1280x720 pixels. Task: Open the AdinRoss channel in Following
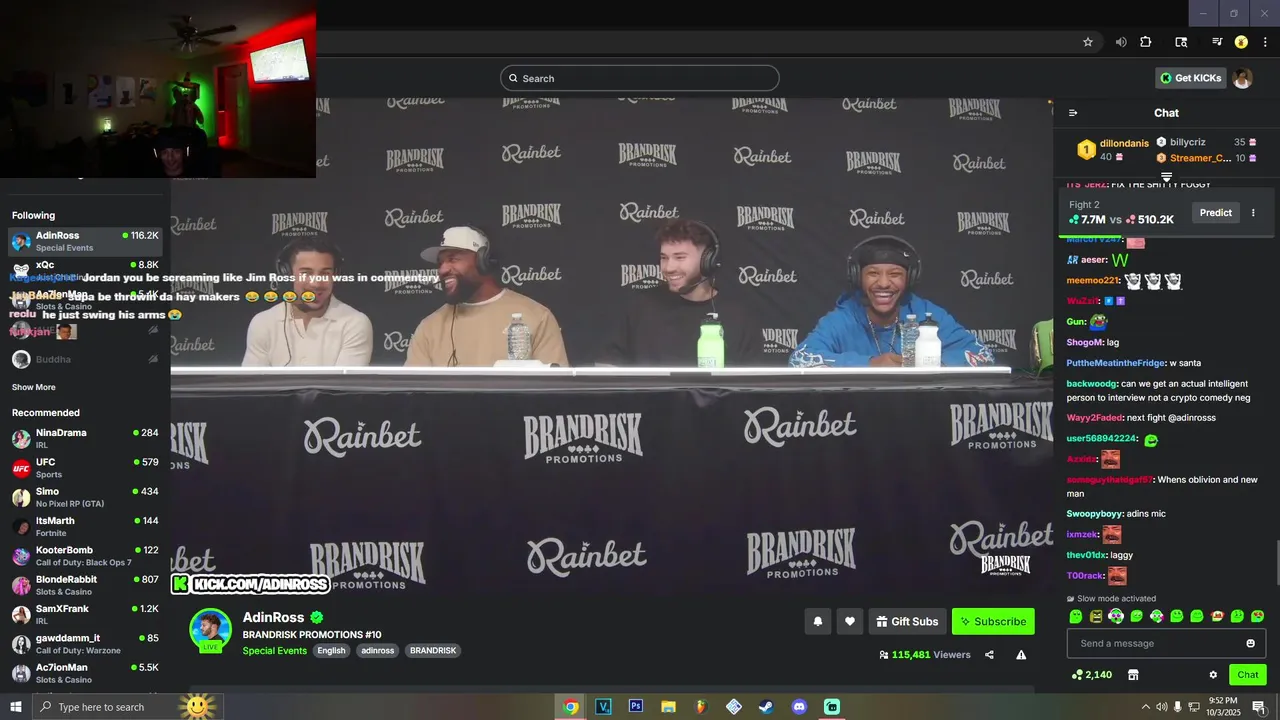point(85,241)
